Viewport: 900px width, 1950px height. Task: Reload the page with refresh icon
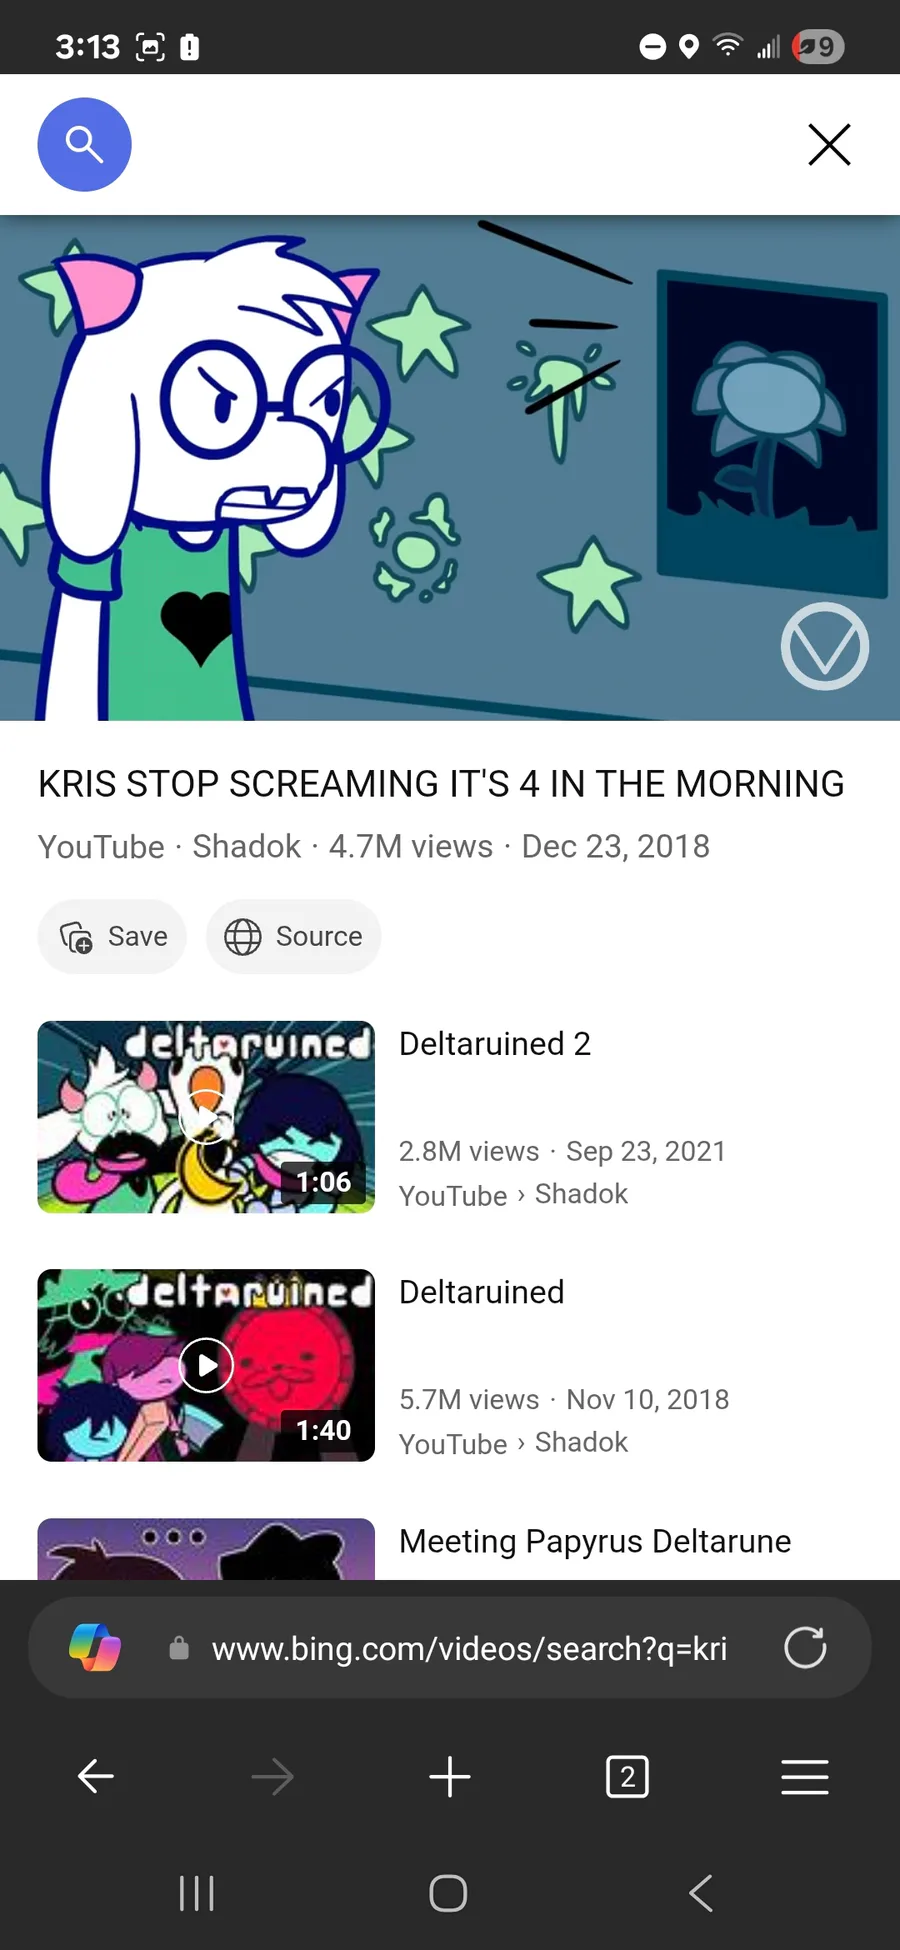(805, 1647)
